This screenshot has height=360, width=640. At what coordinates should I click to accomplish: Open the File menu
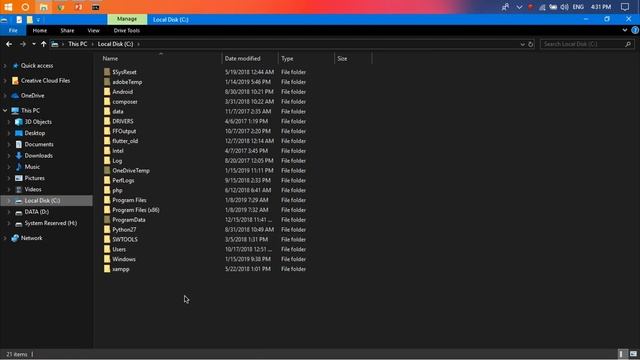pyautogui.click(x=13, y=31)
